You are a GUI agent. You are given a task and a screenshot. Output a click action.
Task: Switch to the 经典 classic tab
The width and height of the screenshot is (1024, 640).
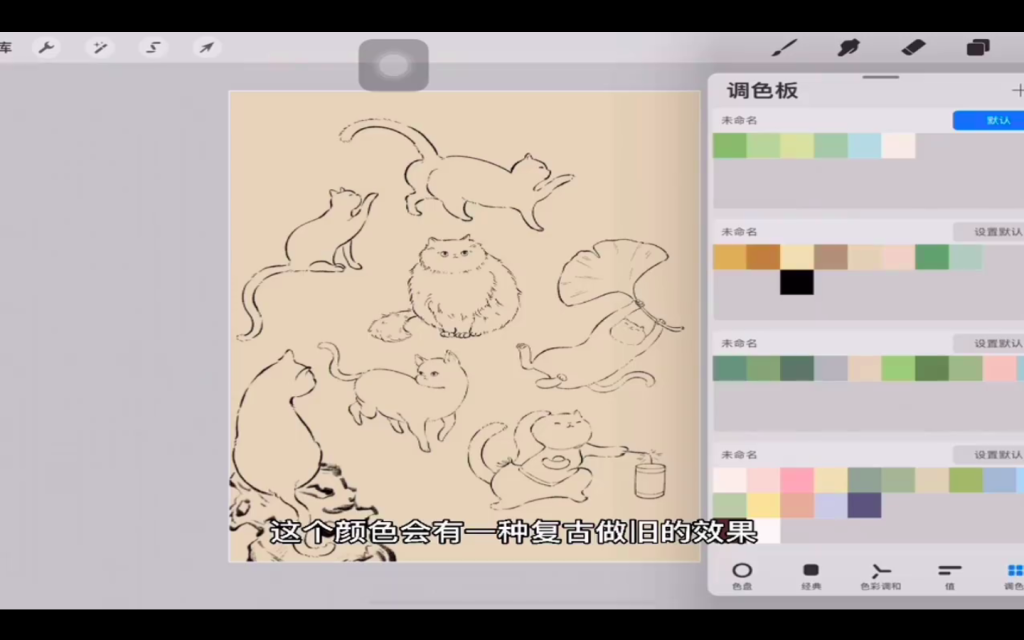[x=811, y=575]
